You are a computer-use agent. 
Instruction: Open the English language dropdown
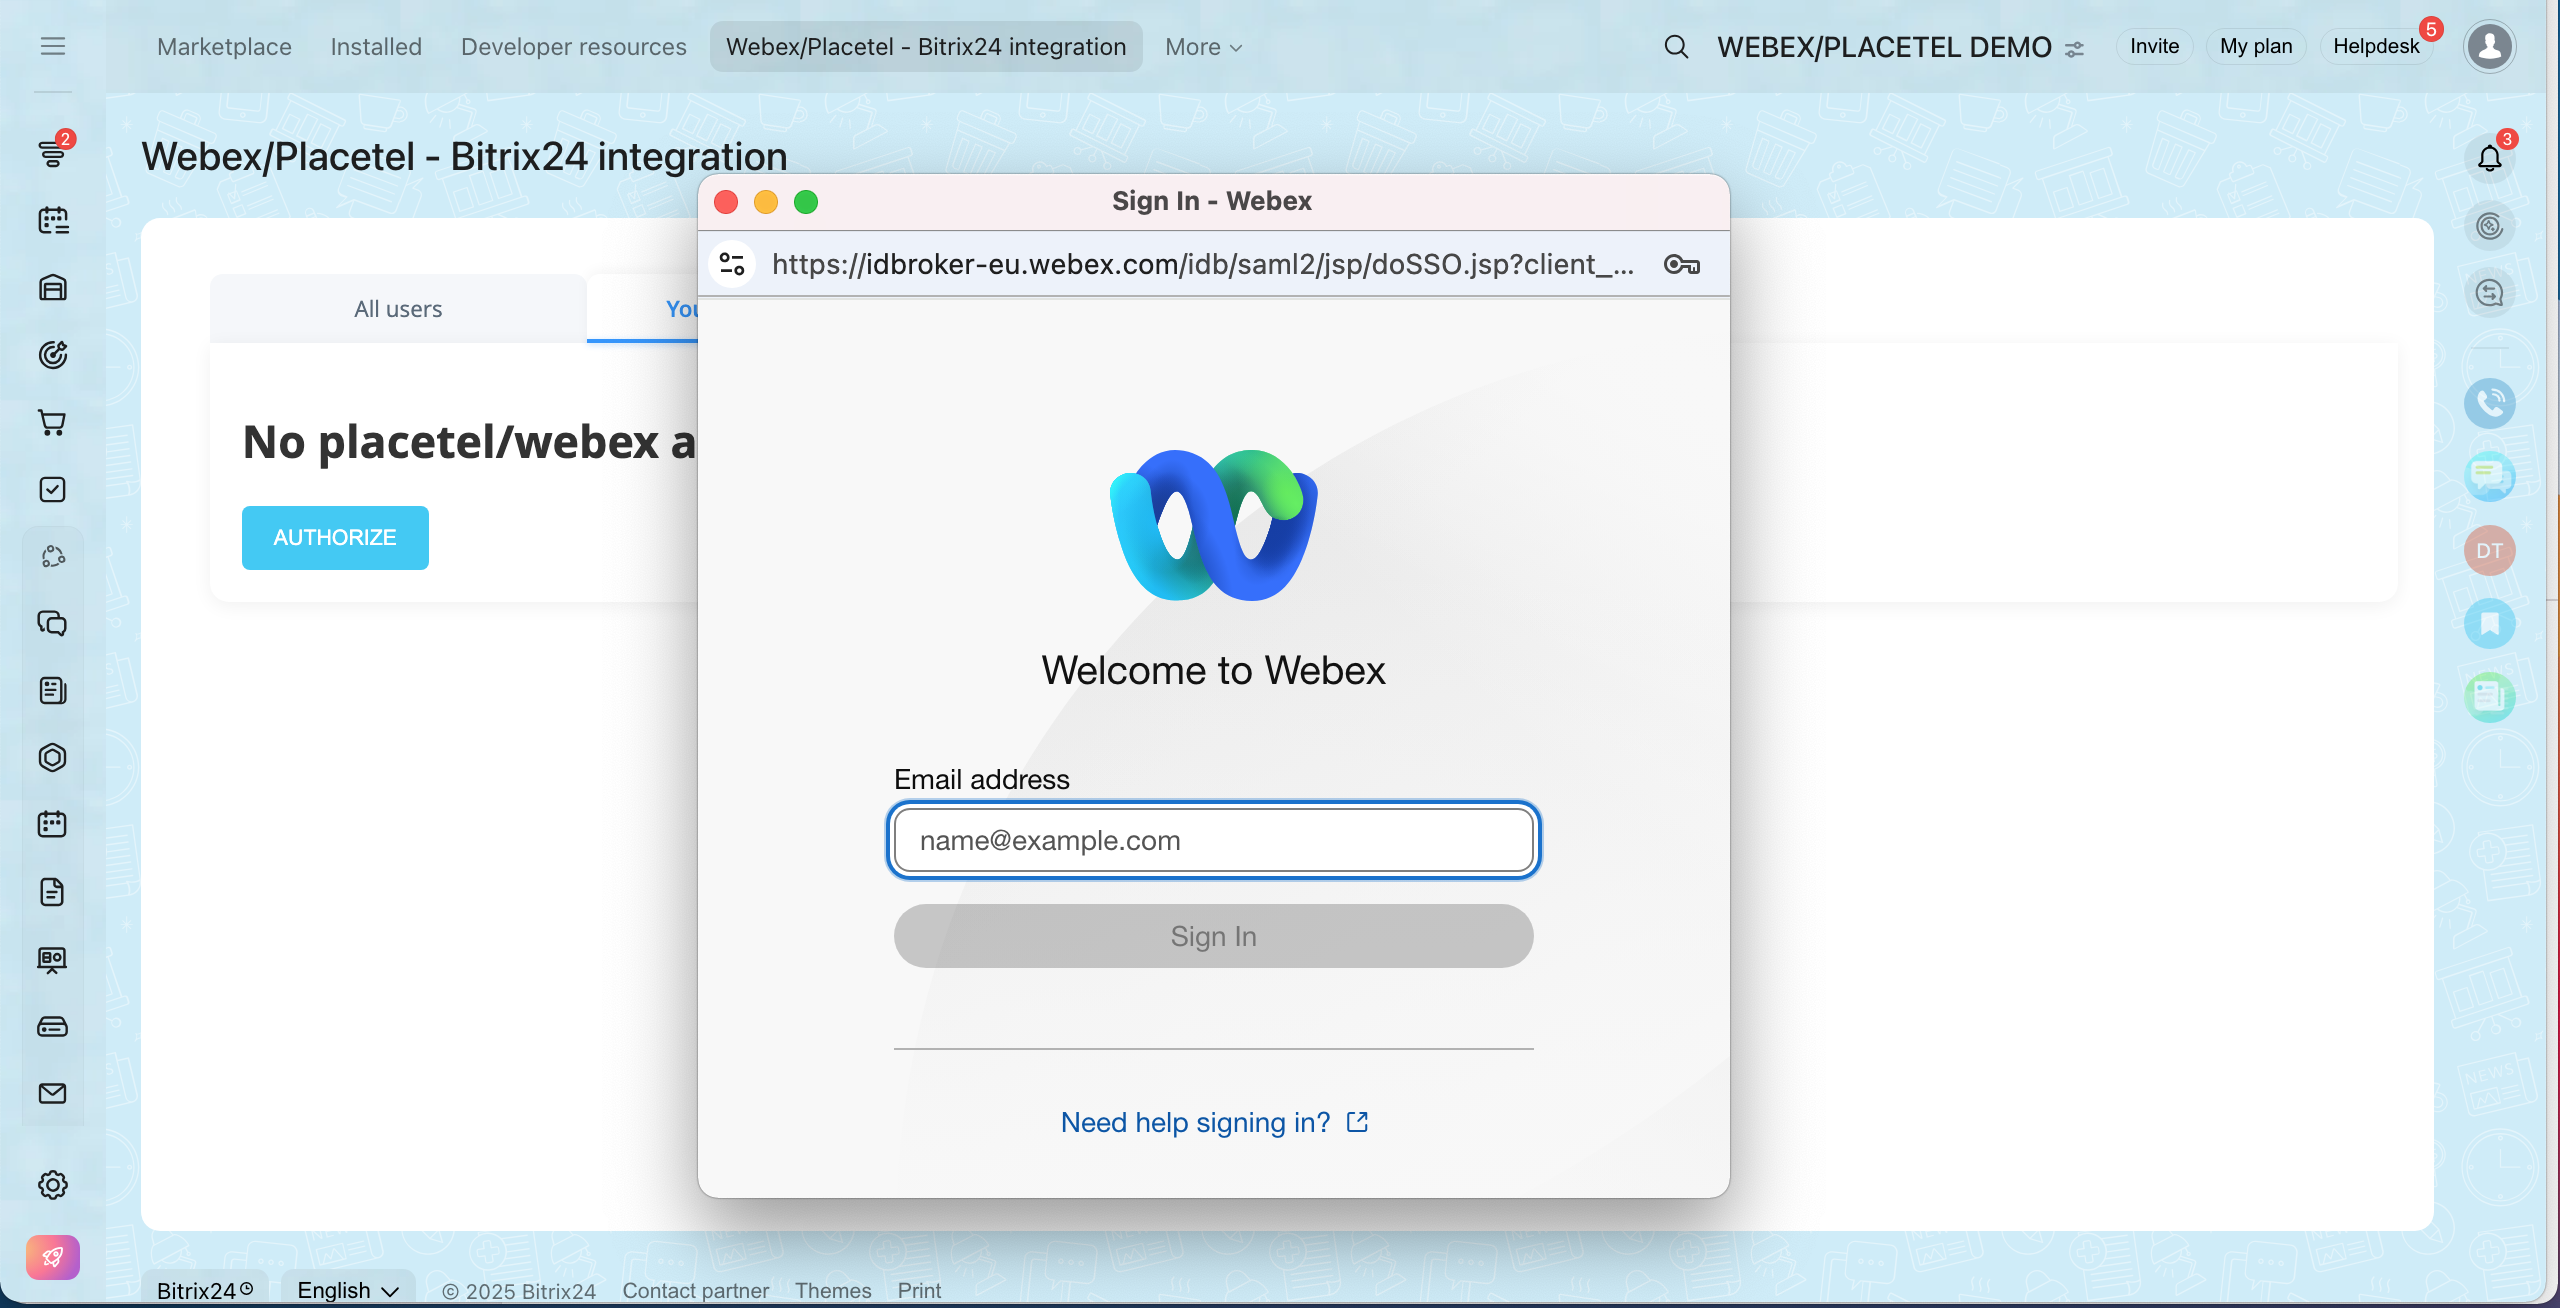pos(347,1290)
